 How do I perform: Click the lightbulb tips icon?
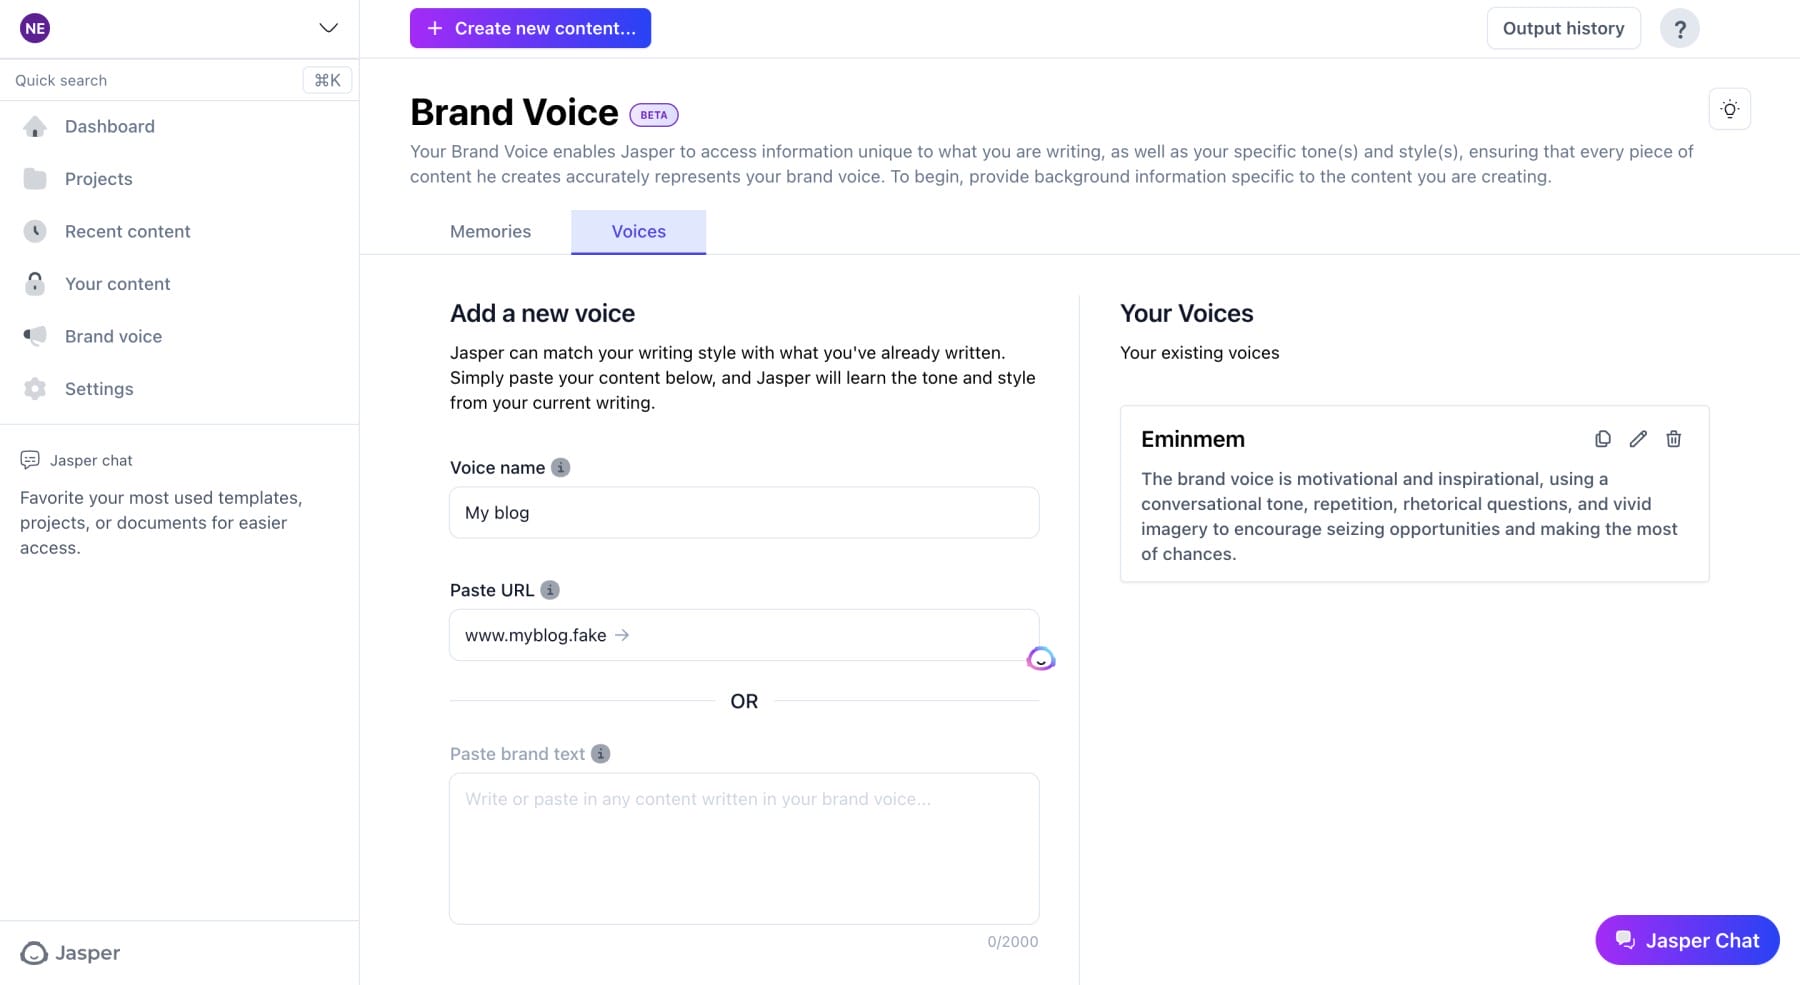pyautogui.click(x=1729, y=108)
